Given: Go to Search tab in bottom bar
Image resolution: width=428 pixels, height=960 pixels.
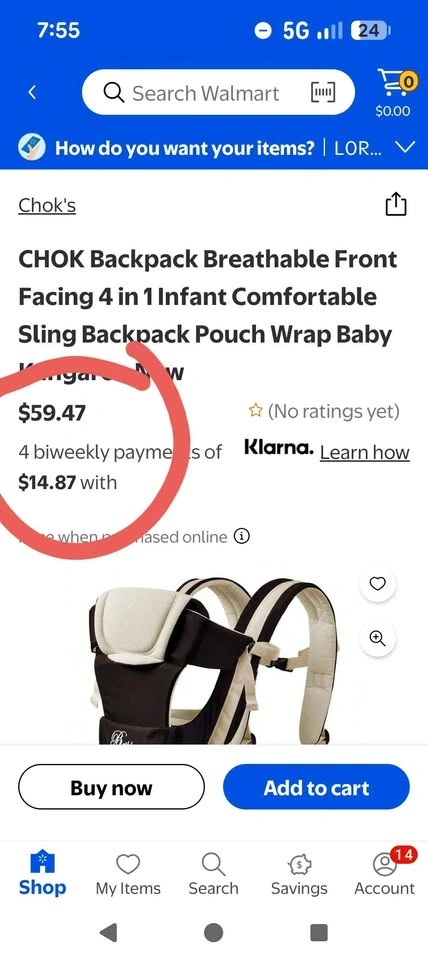Looking at the screenshot, I should [213, 875].
